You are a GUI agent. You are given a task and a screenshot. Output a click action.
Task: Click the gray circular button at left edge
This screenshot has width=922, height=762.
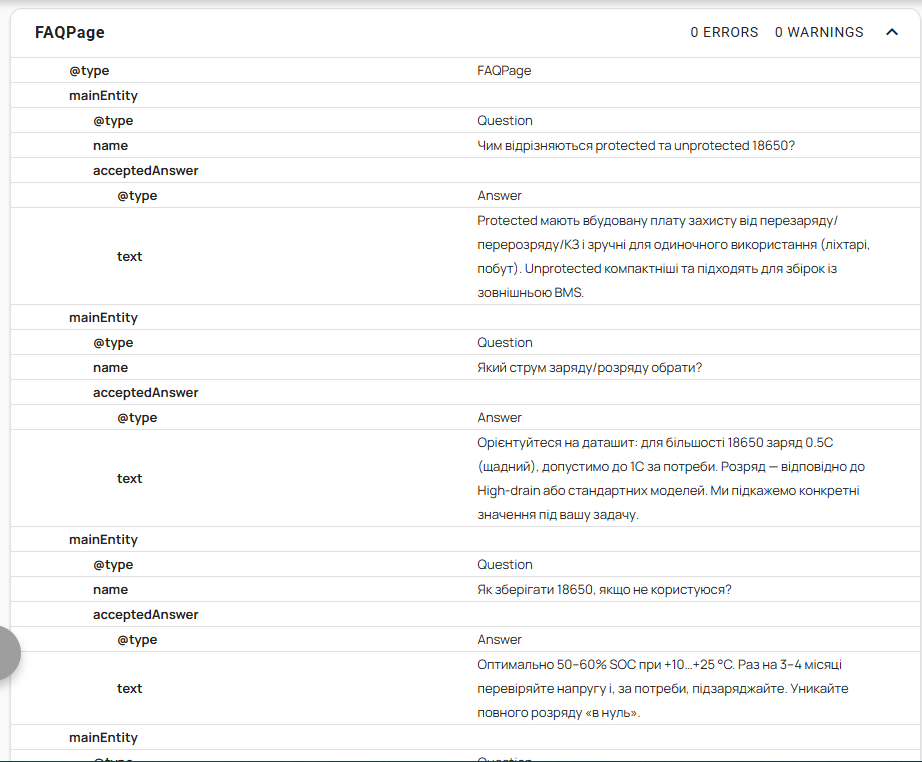point(6,653)
